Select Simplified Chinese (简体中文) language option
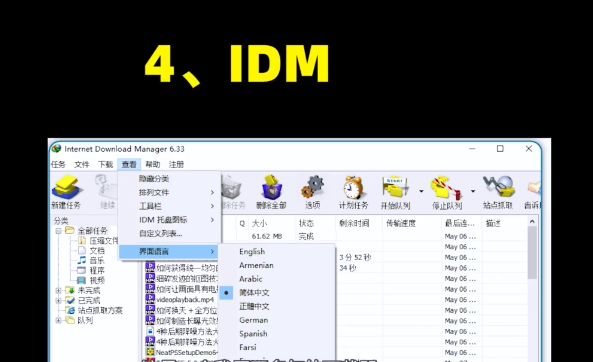This screenshot has width=593, height=362. pyautogui.click(x=254, y=292)
